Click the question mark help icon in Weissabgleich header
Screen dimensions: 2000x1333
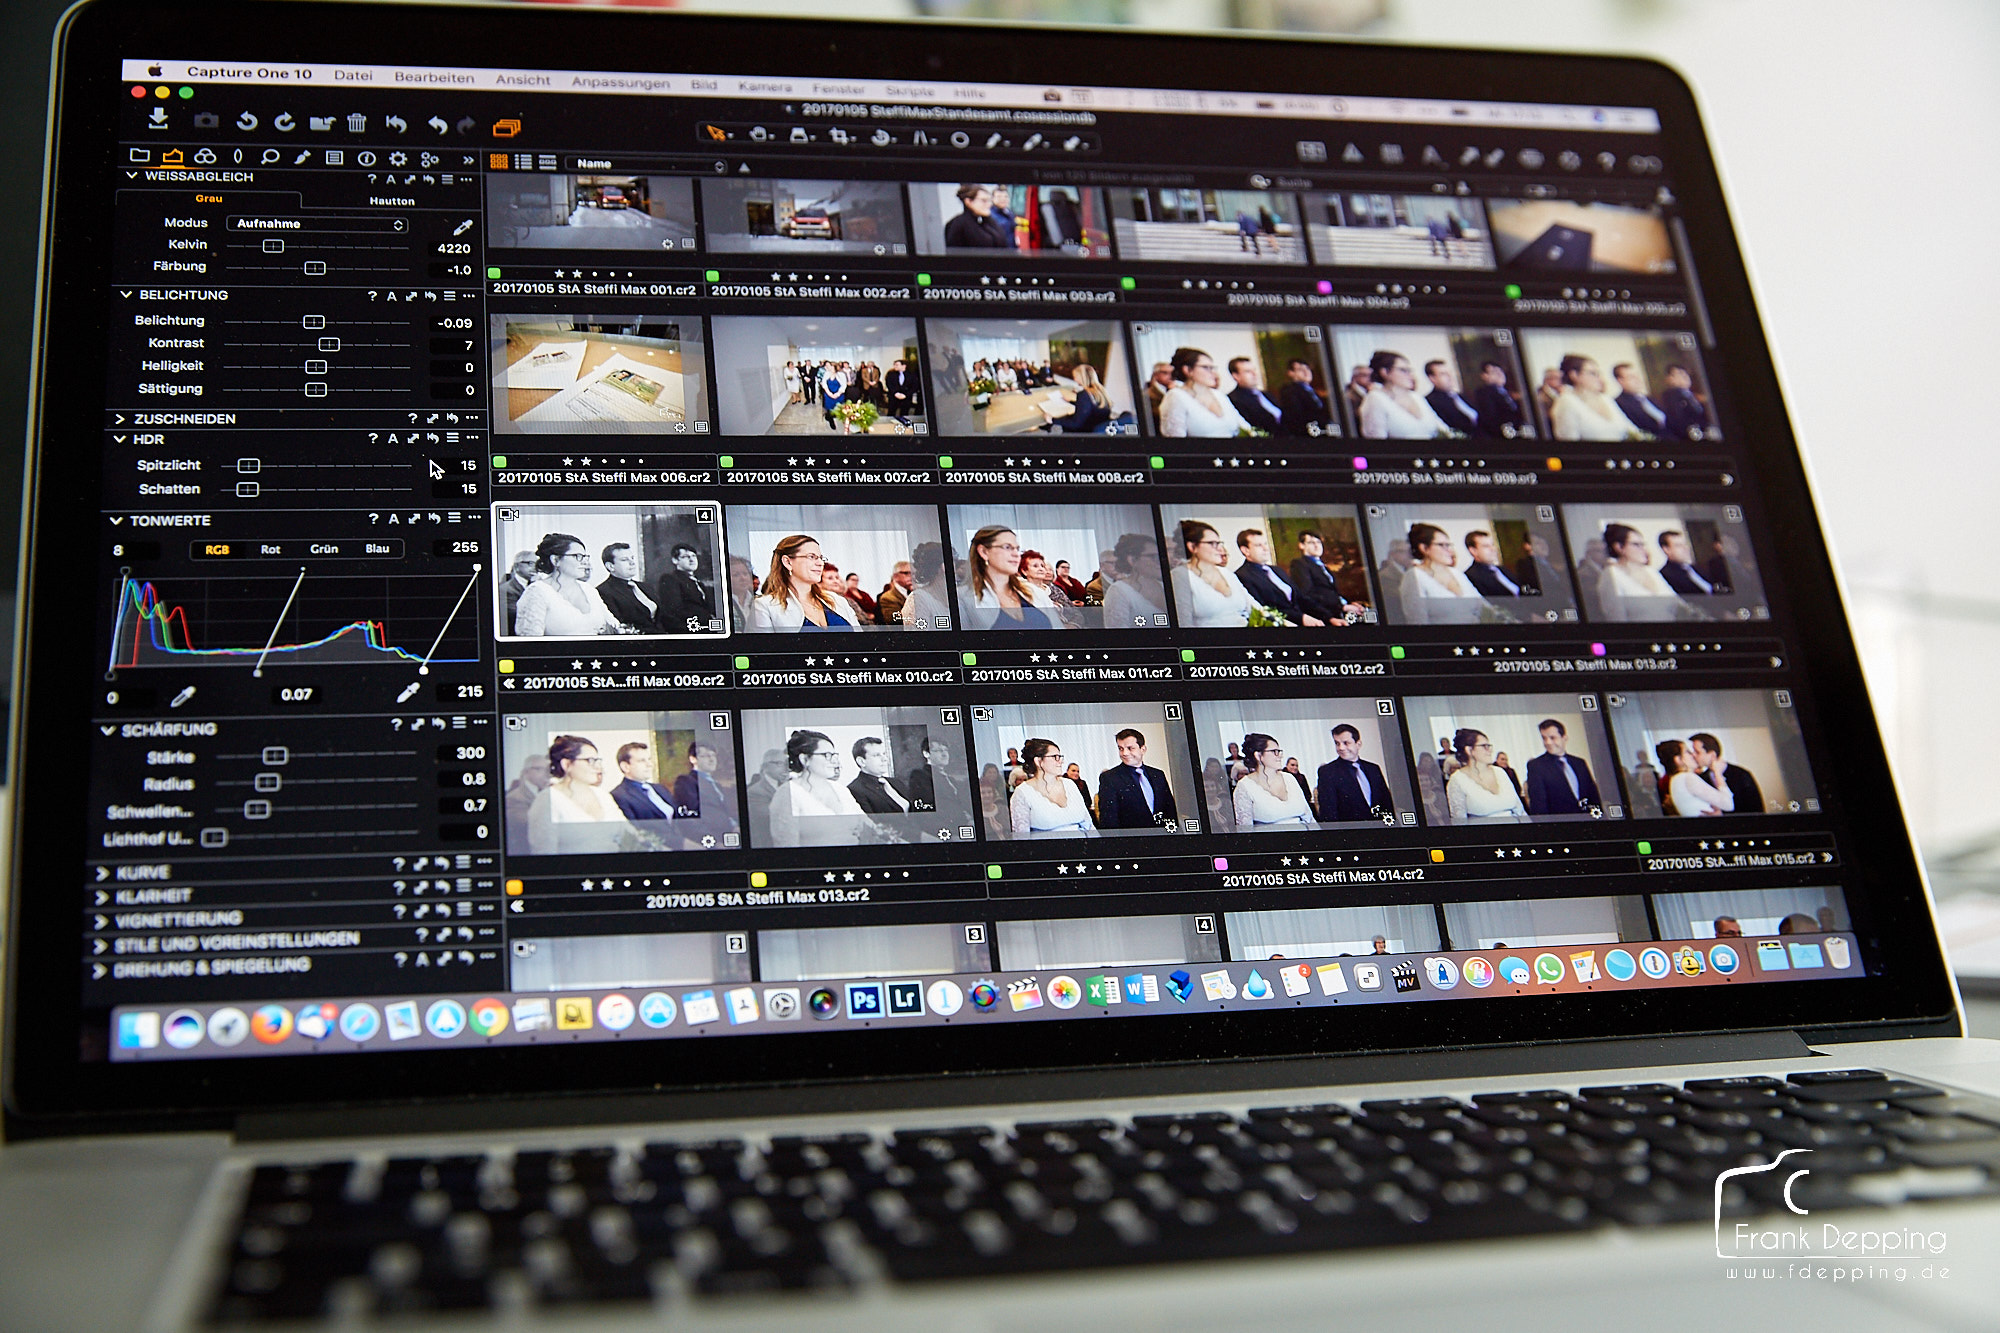click(x=372, y=179)
